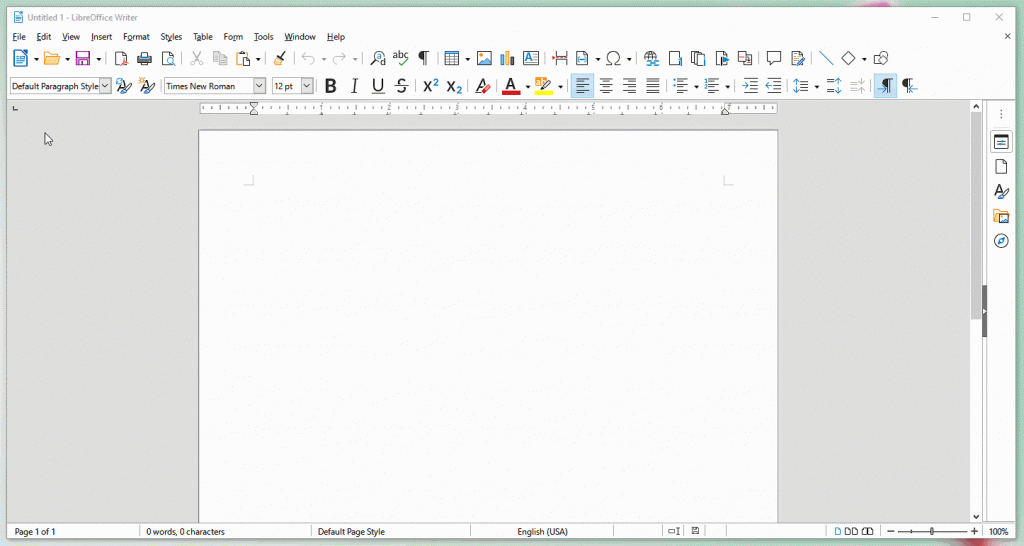Print the document using the printer icon

pos(144,59)
